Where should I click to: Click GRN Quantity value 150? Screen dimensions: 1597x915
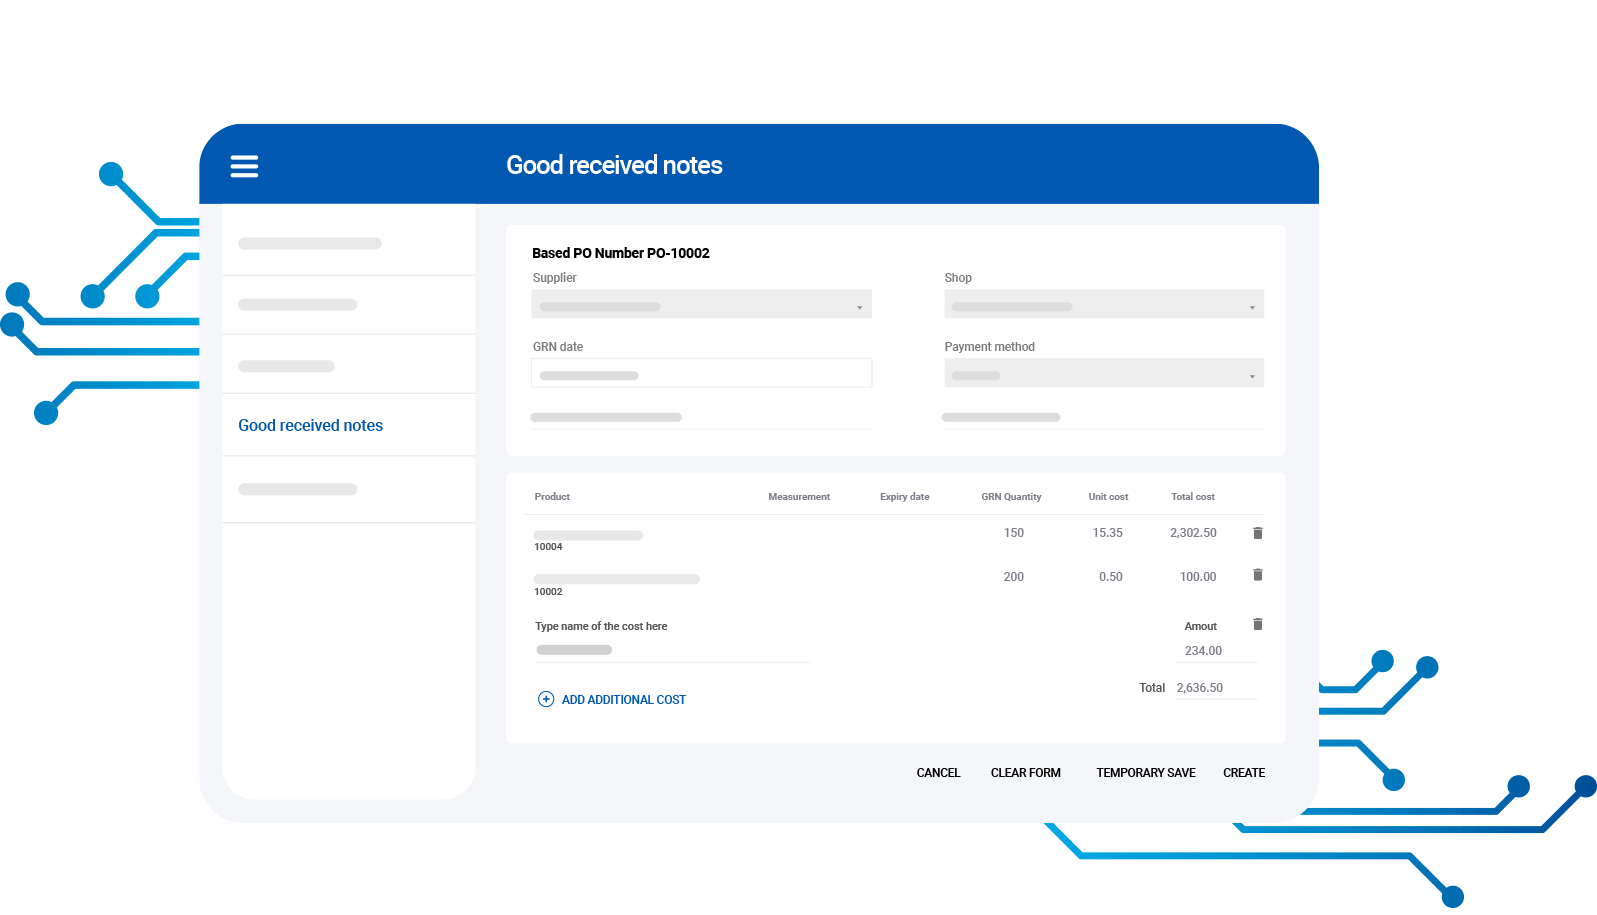coord(1013,533)
